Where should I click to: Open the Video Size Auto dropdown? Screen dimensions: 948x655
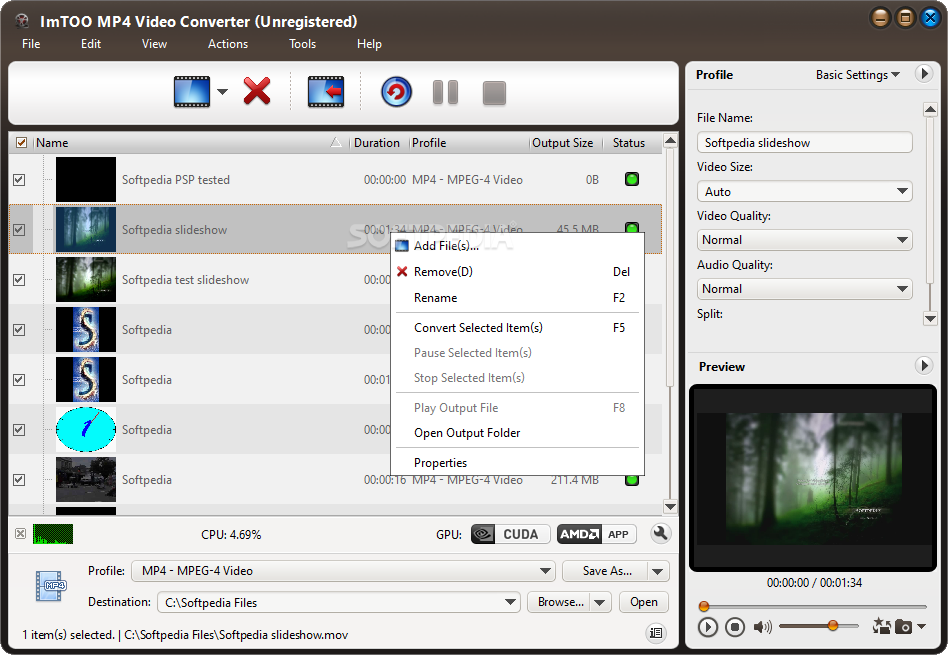(804, 191)
